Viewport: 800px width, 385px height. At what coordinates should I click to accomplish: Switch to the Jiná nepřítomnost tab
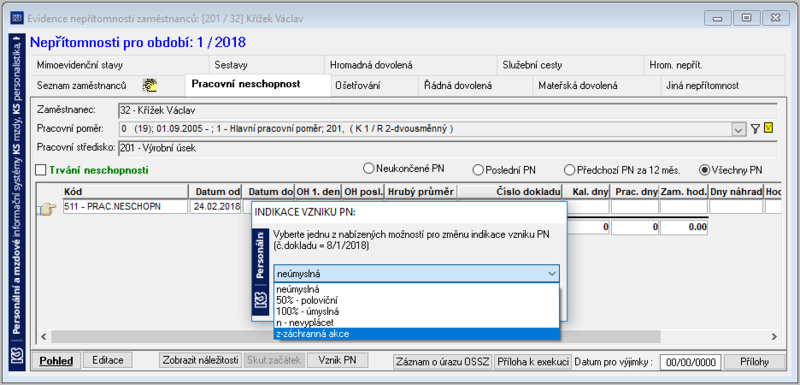coord(722,86)
